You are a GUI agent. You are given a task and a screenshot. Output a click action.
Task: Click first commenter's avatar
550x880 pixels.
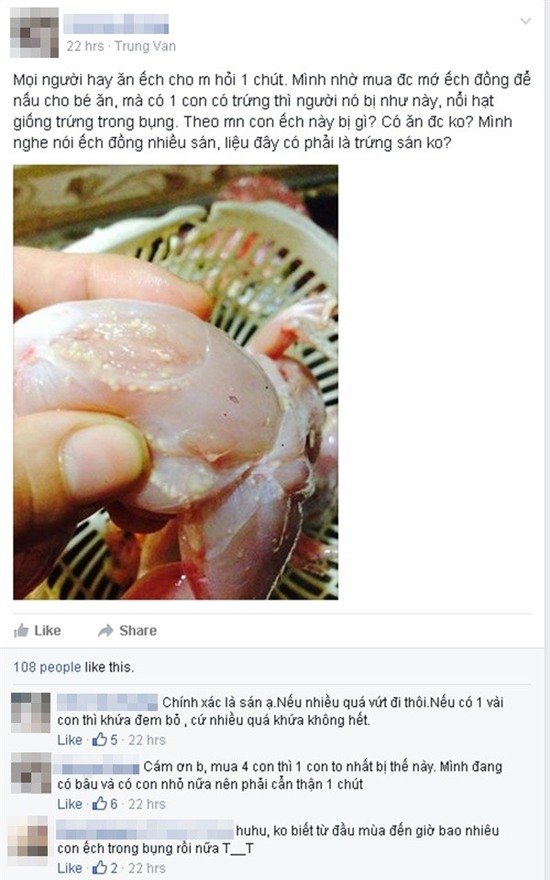pos(31,712)
